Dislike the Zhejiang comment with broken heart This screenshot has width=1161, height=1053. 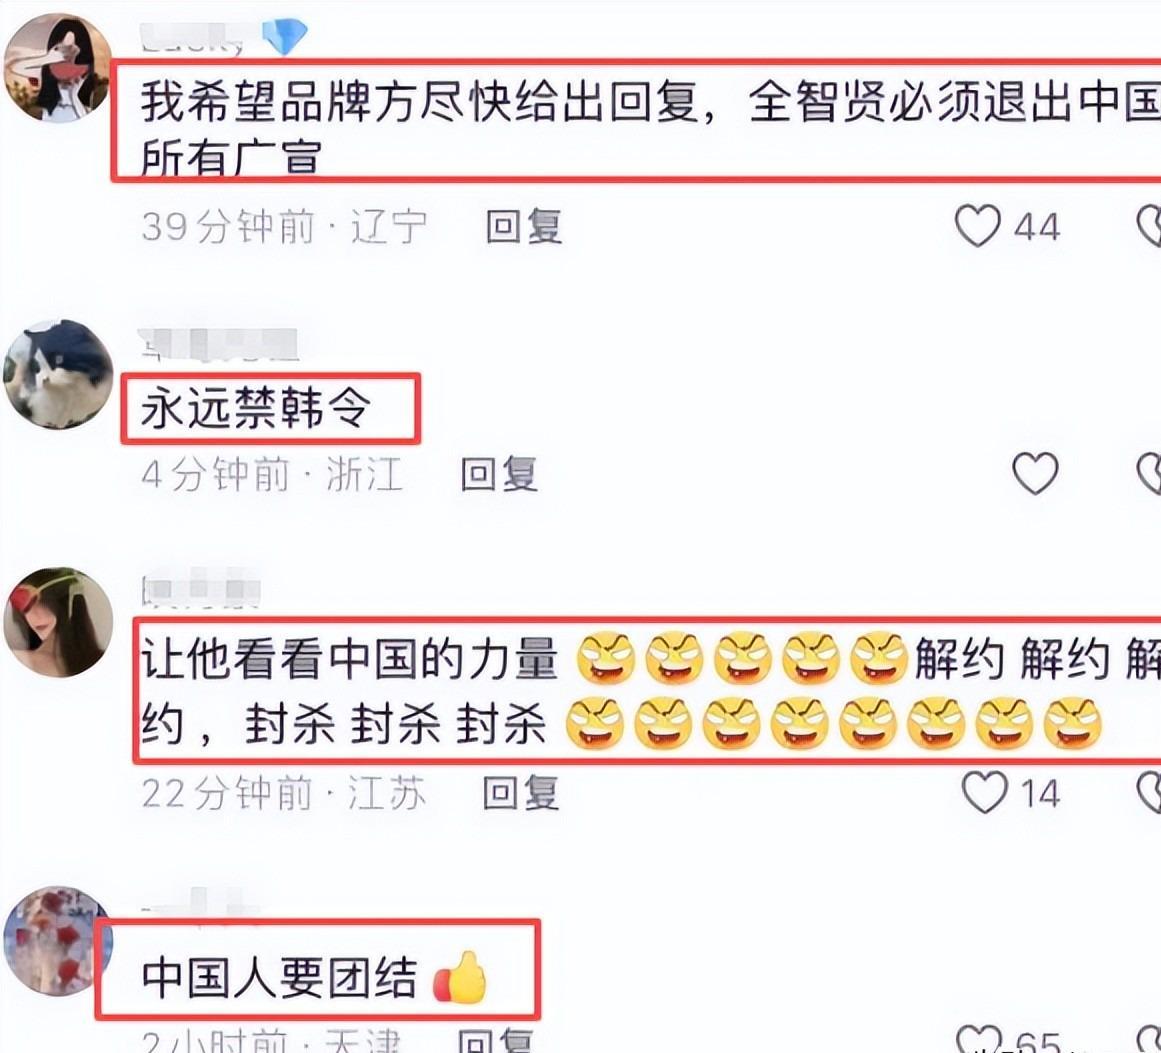(x=1149, y=472)
